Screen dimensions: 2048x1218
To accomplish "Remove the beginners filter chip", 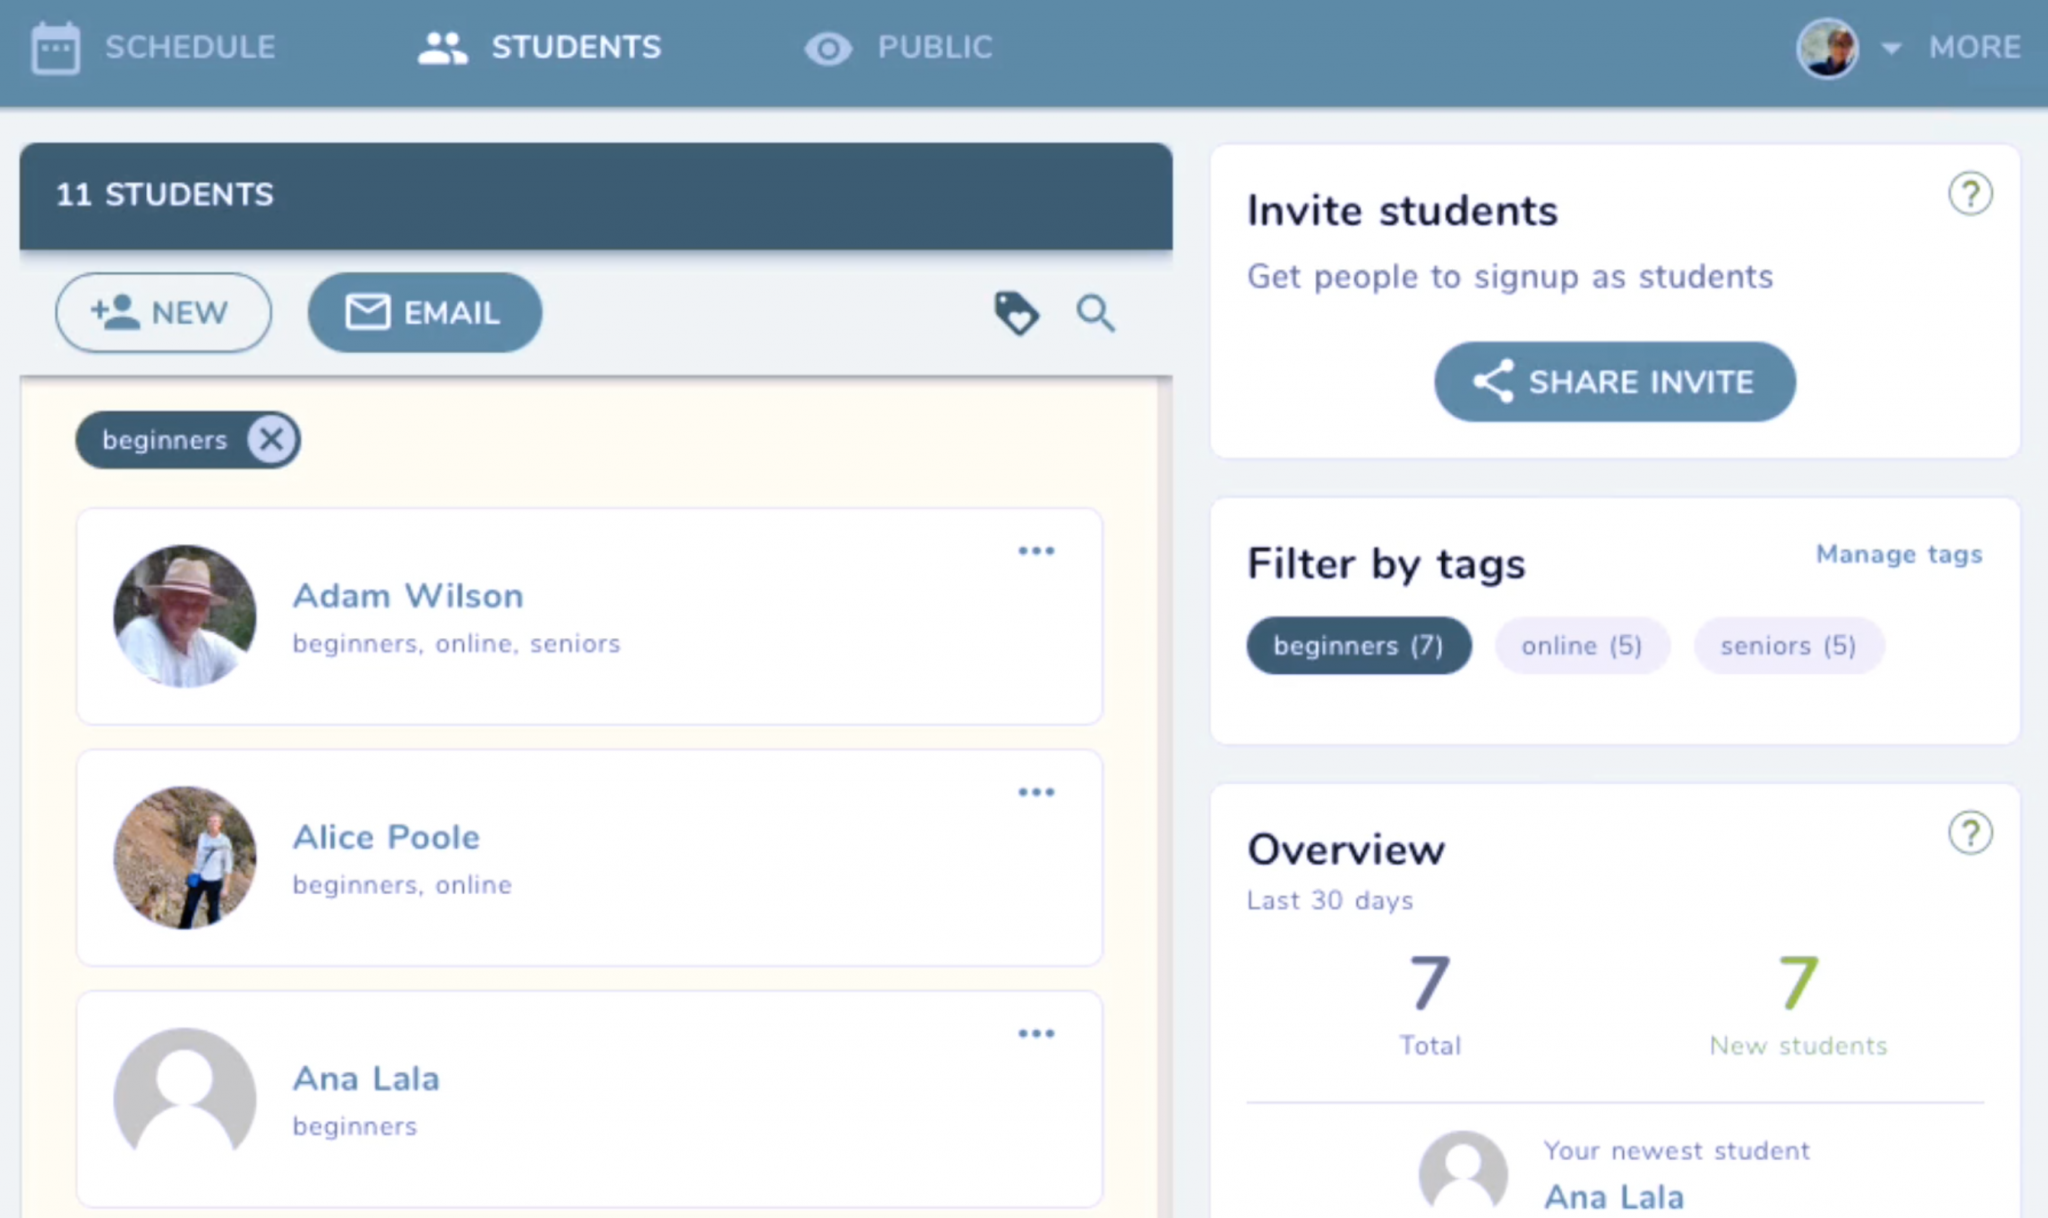I will click(x=271, y=440).
